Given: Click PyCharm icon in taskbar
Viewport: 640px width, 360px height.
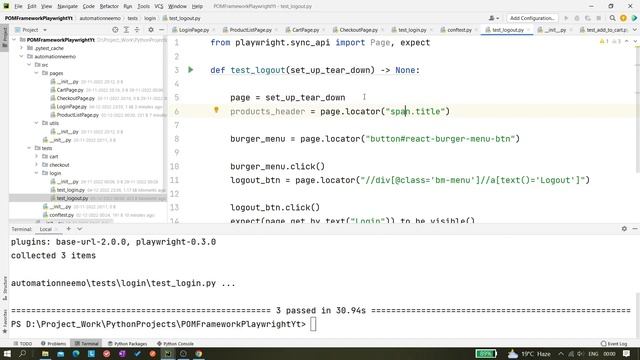Looking at the screenshot, I should [x=168, y=353].
